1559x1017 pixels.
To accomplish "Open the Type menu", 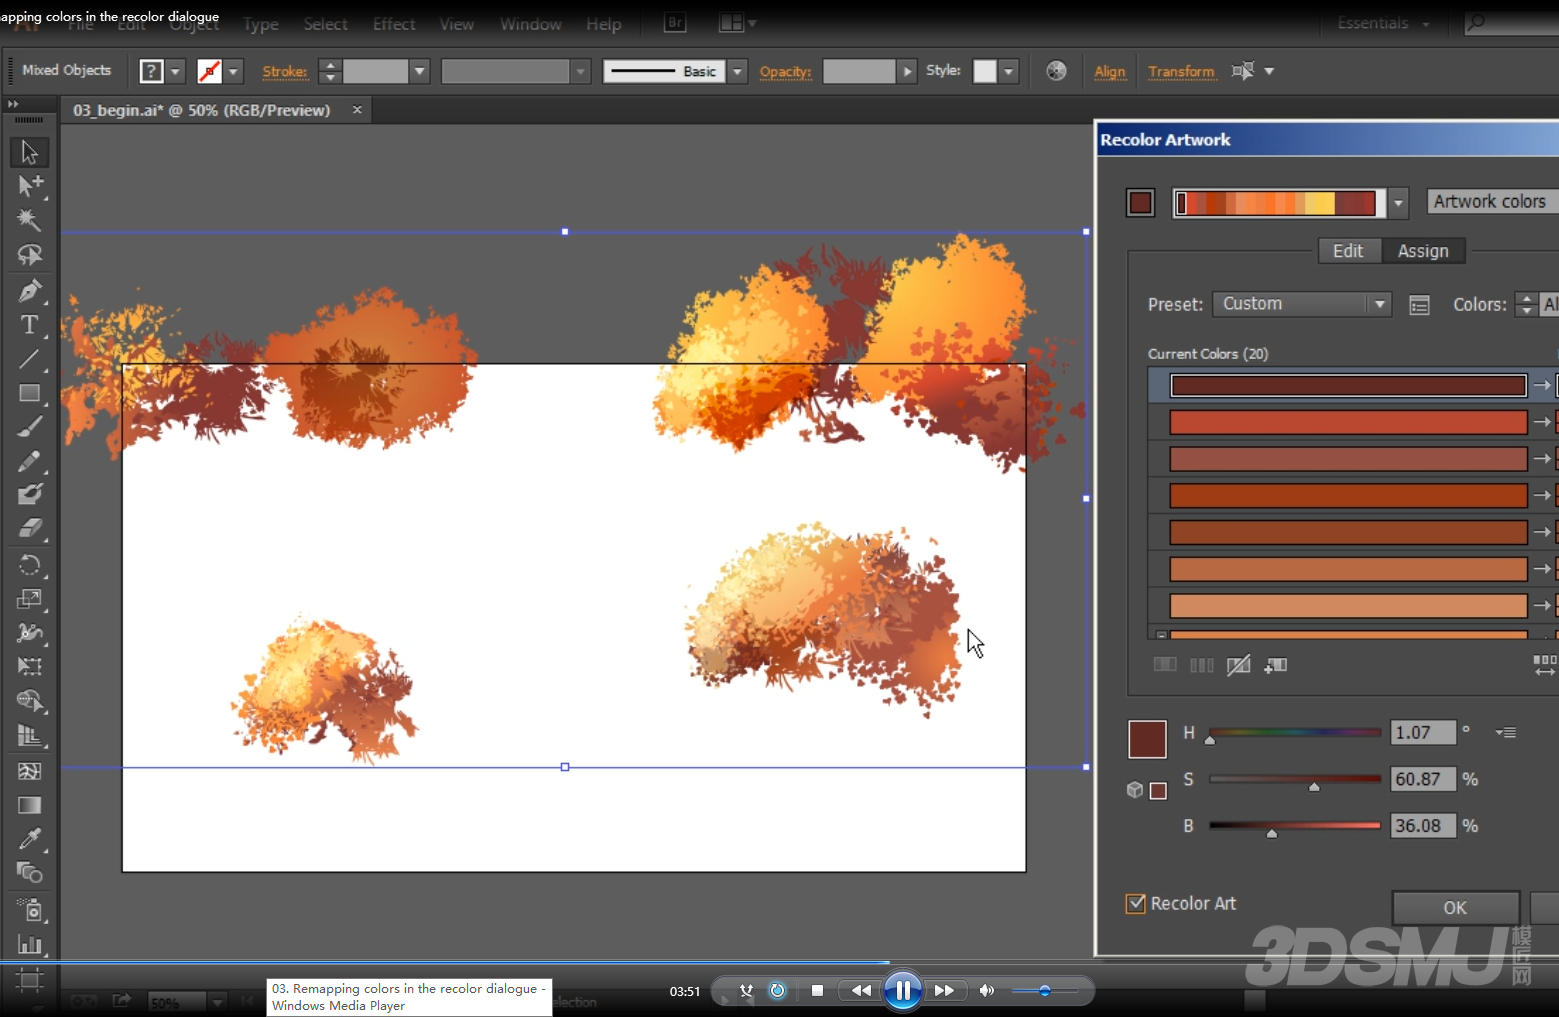I will (x=261, y=25).
